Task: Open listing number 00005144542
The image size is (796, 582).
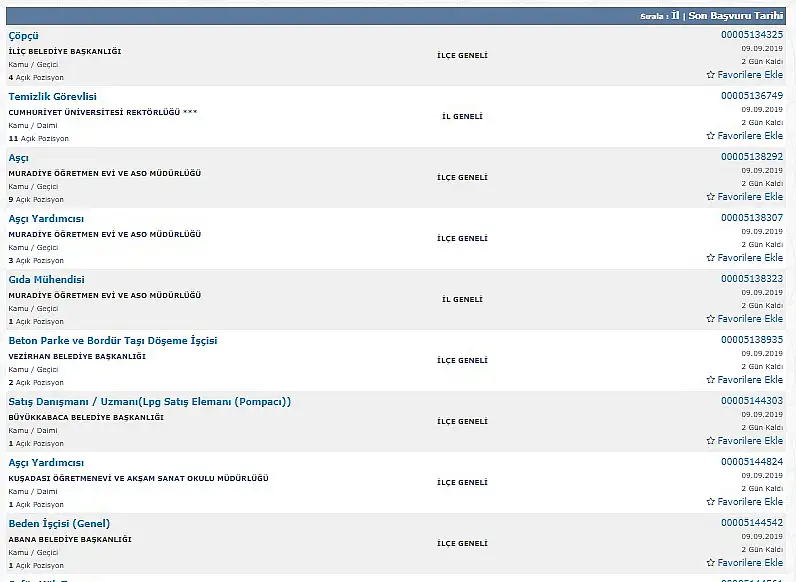Action: click(x=752, y=522)
